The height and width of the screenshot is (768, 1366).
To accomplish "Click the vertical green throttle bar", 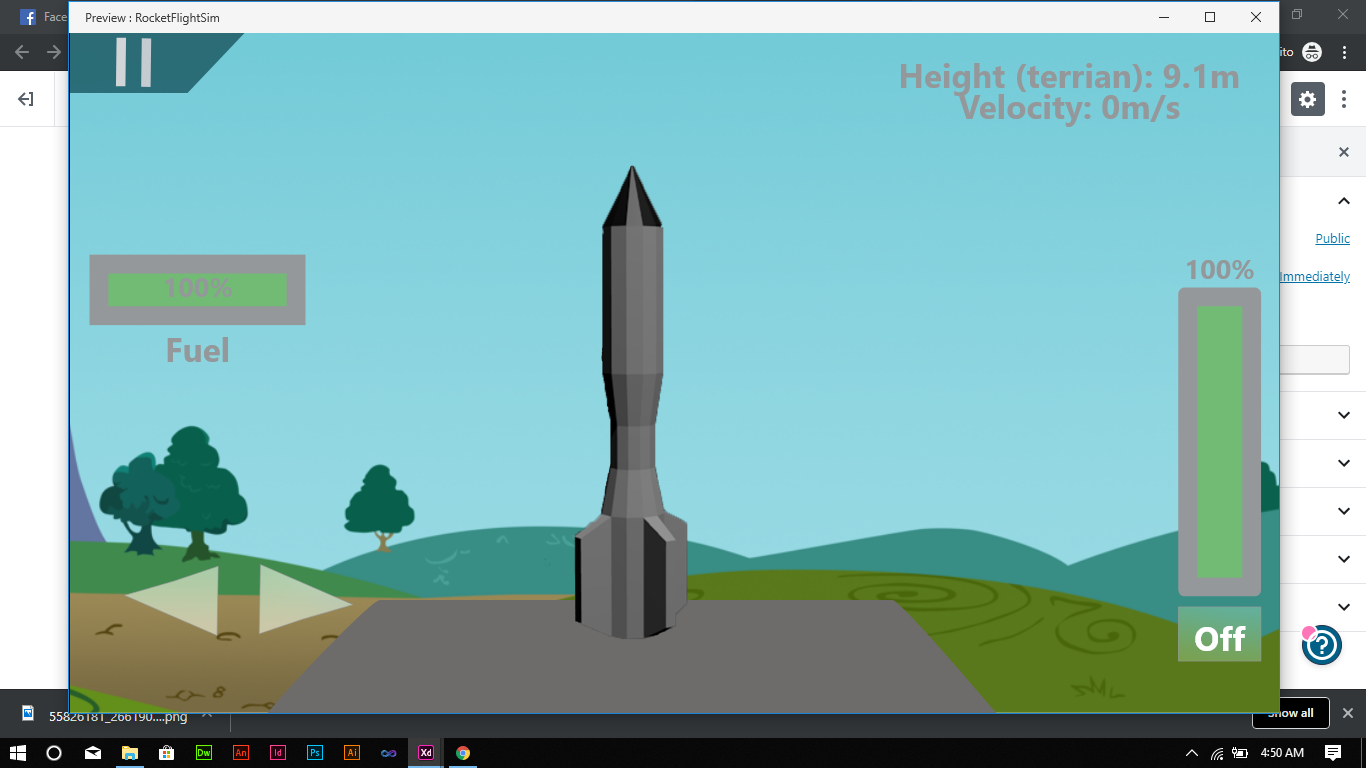I will click(x=1219, y=441).
